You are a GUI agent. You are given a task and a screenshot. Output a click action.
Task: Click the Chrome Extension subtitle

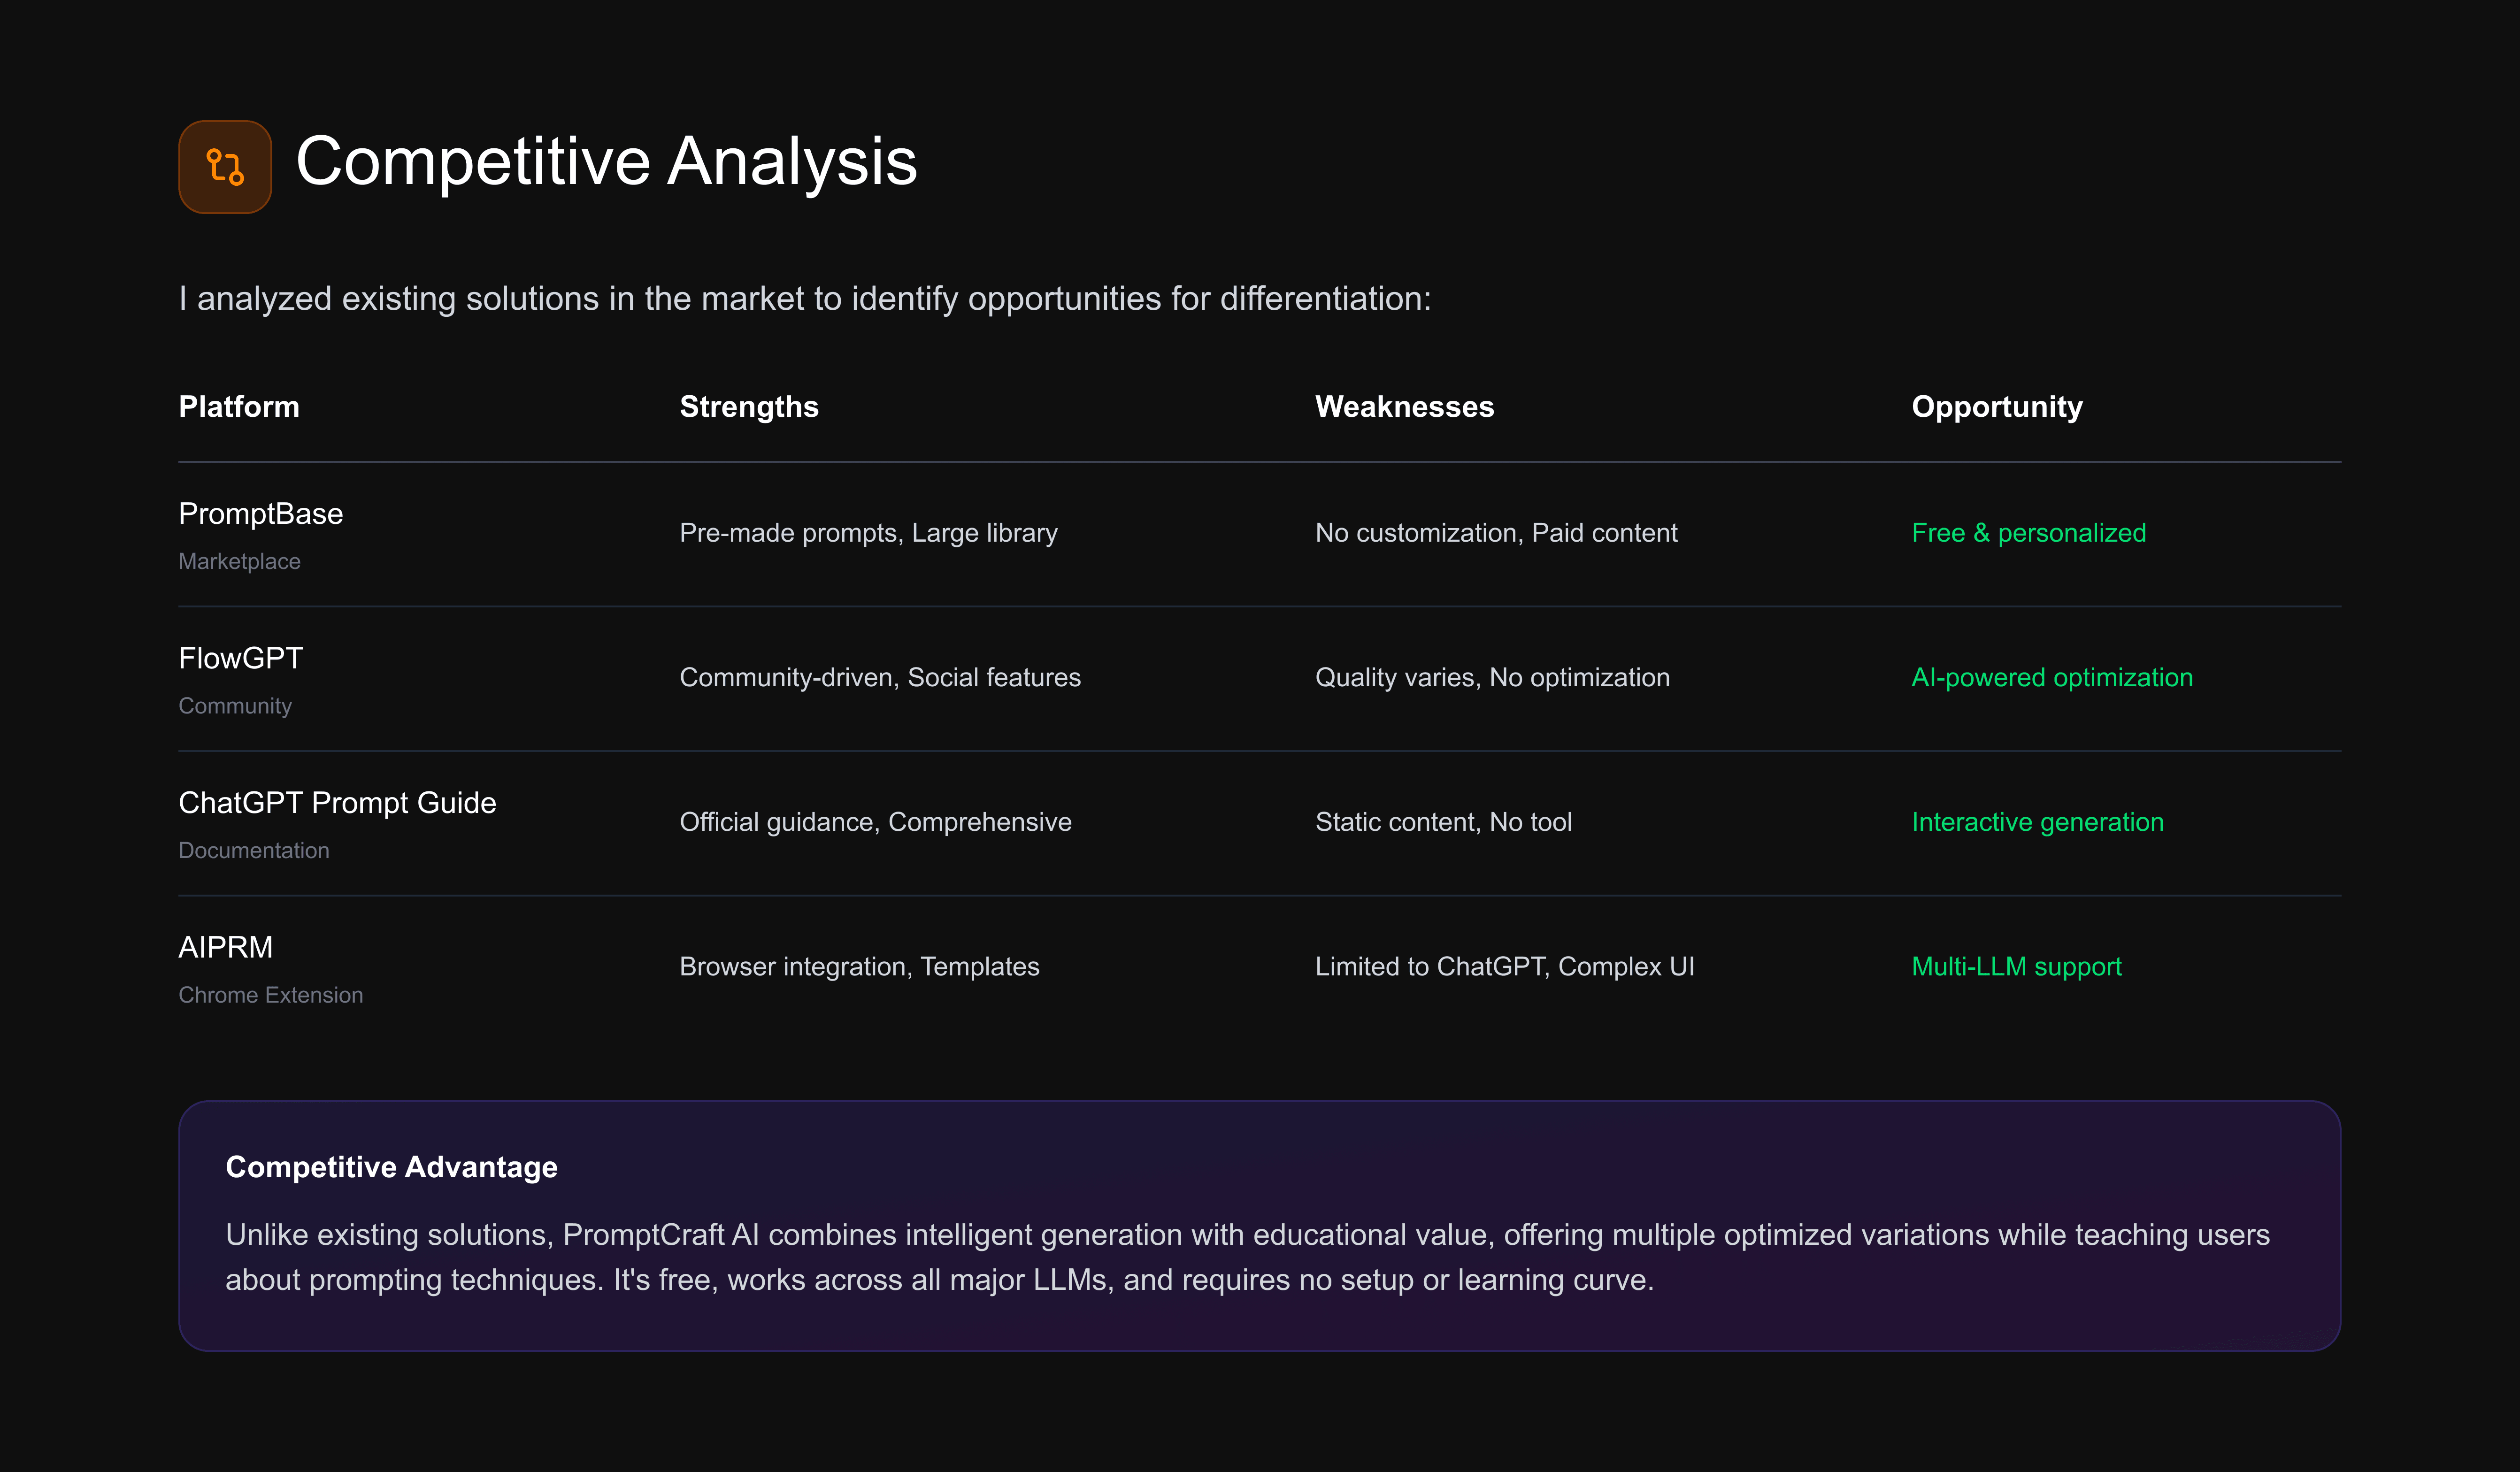coord(270,995)
